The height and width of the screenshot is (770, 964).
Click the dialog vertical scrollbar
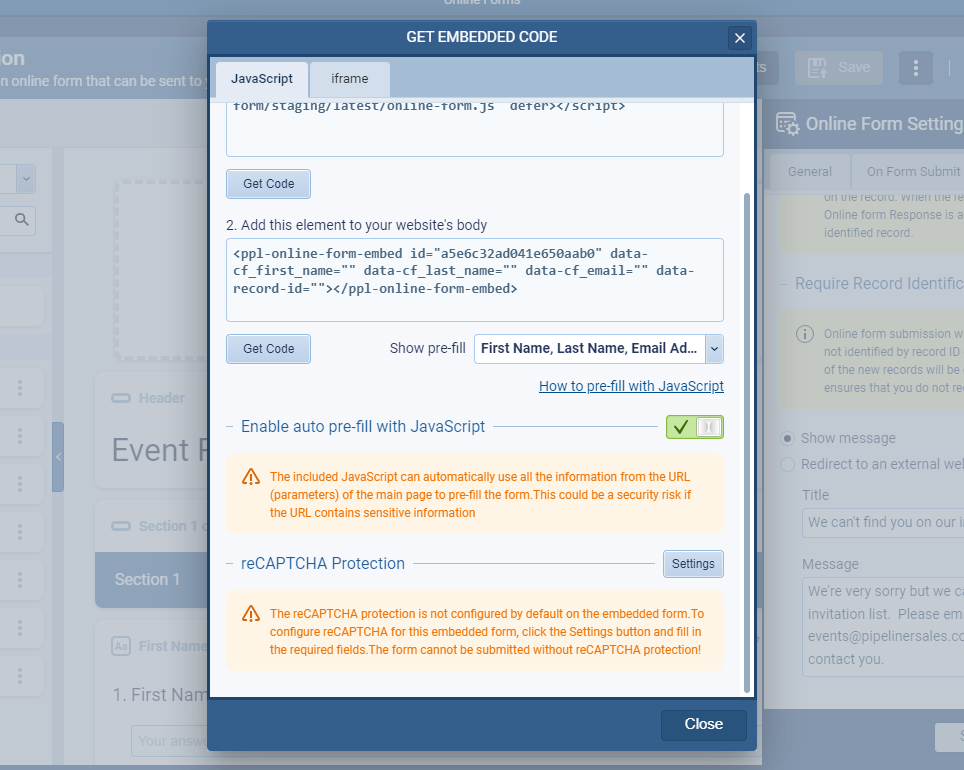[746, 440]
